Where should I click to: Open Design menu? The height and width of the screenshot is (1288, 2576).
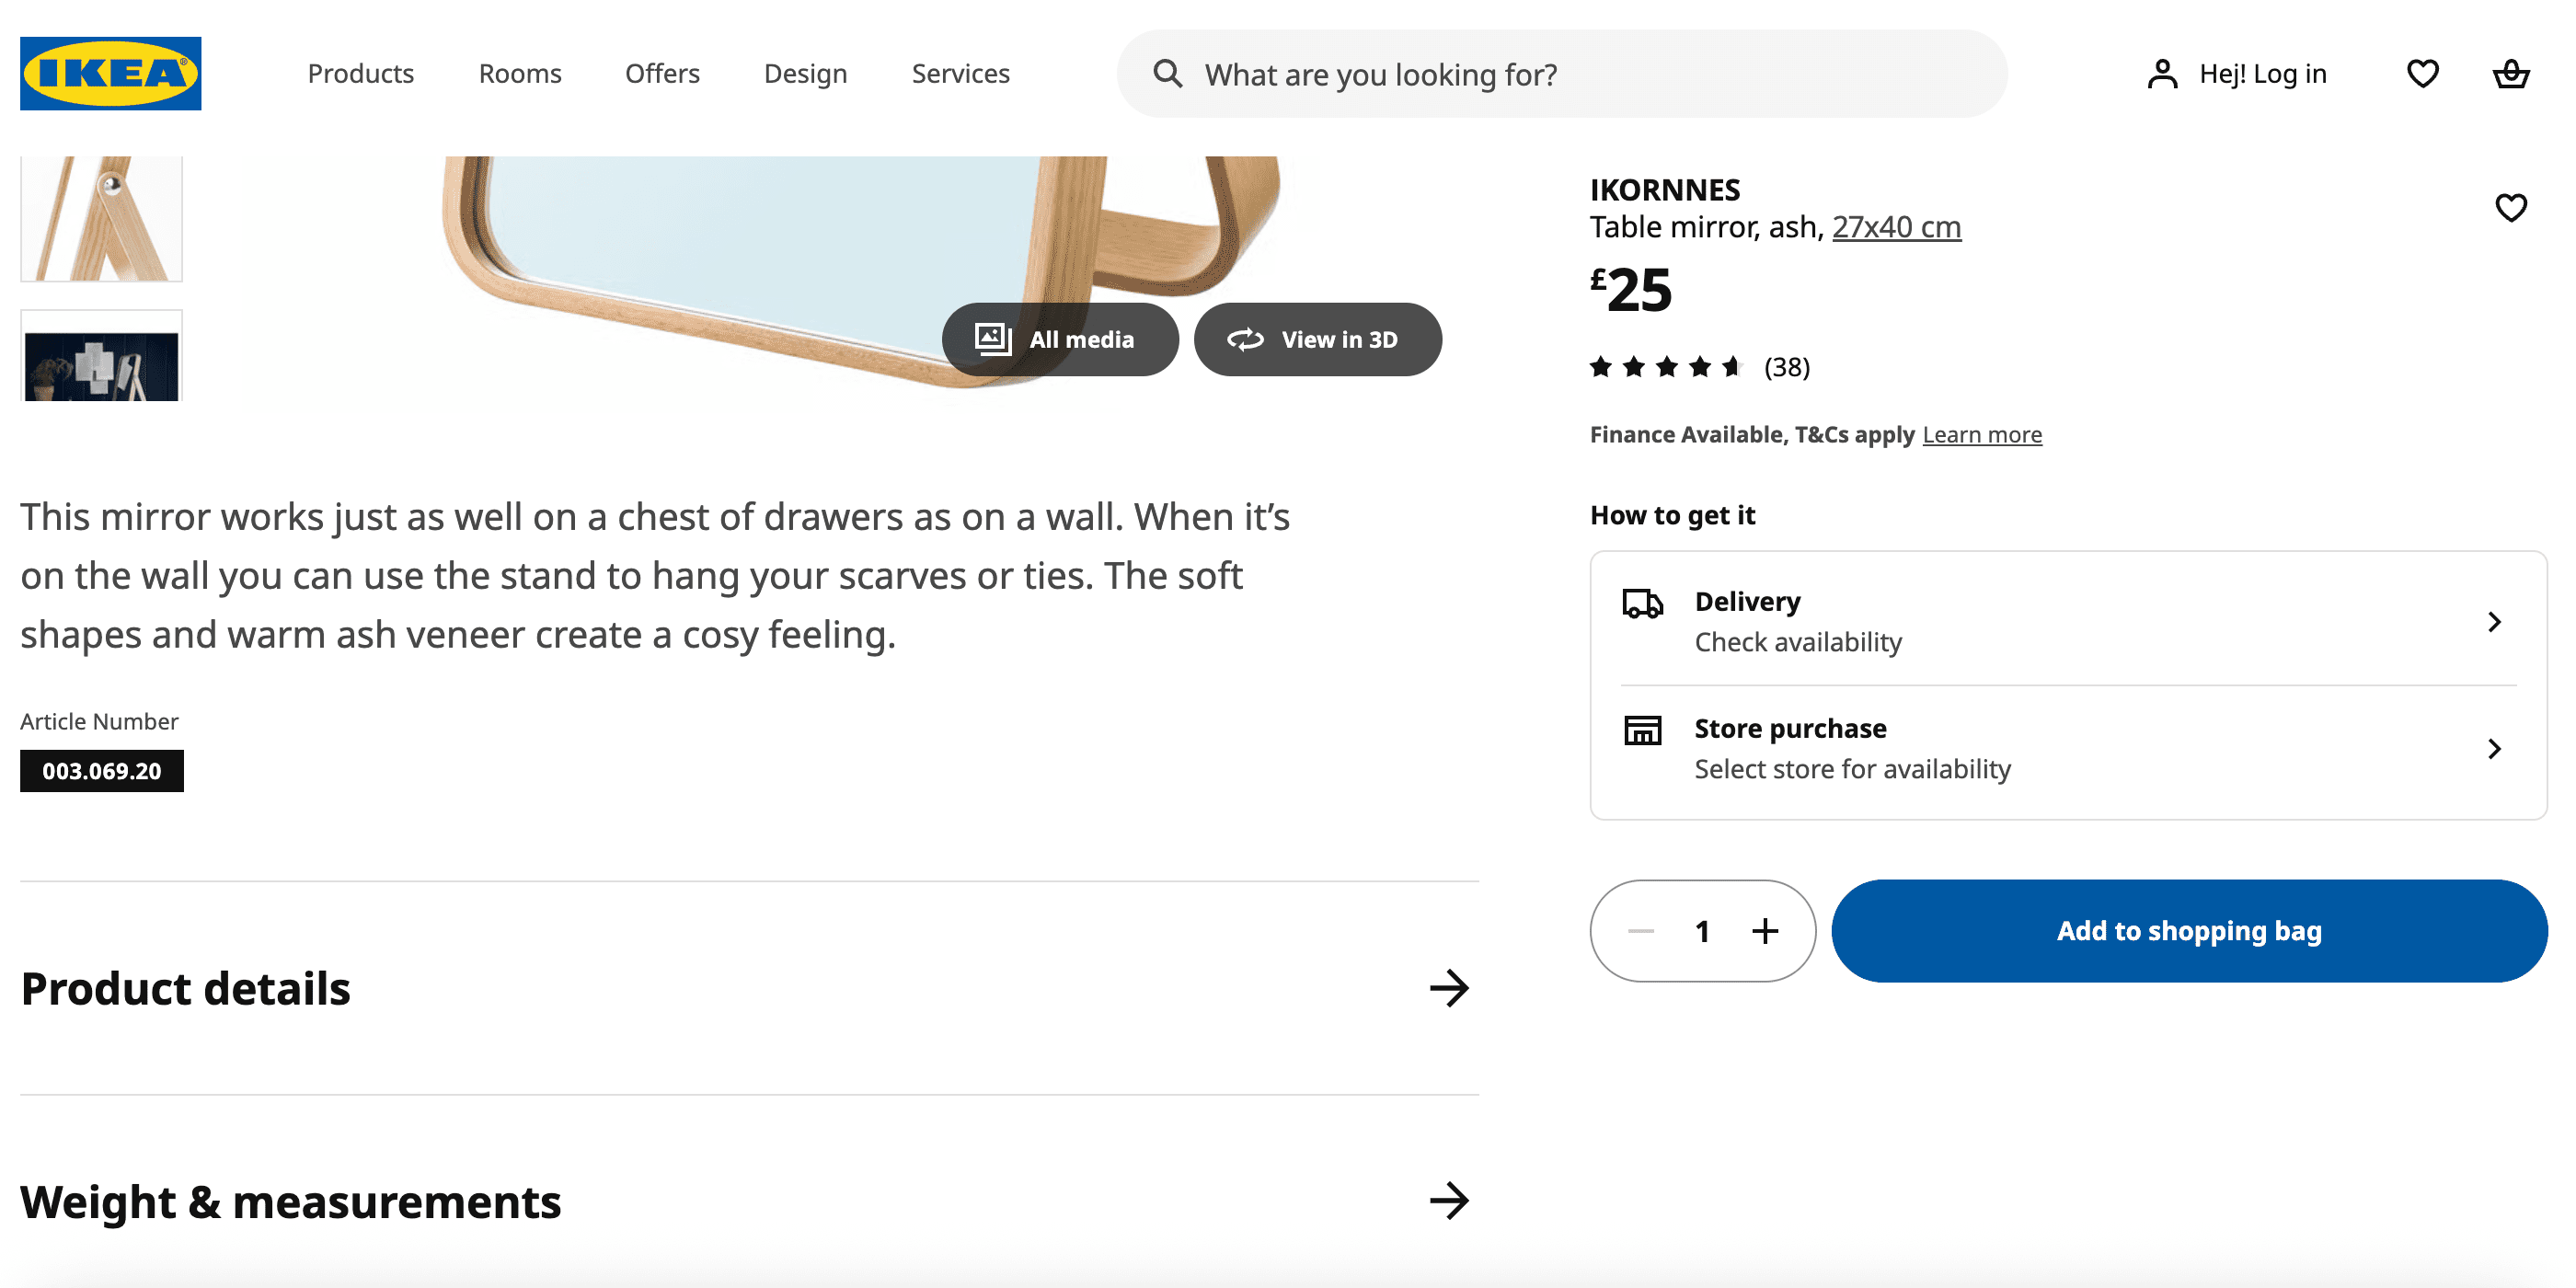[x=805, y=73]
